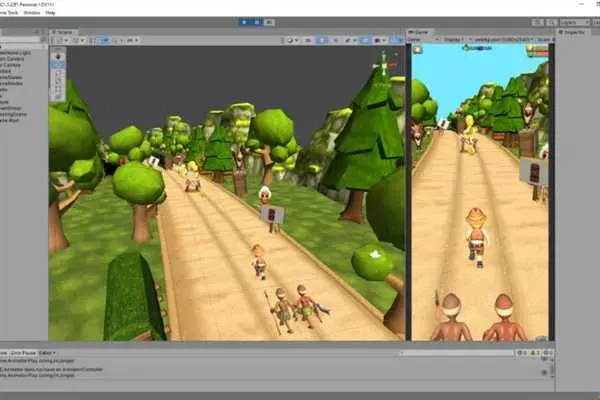Image resolution: width=600 pixels, height=400 pixels.
Task: Switch to the Game tab
Action: [x=419, y=32]
